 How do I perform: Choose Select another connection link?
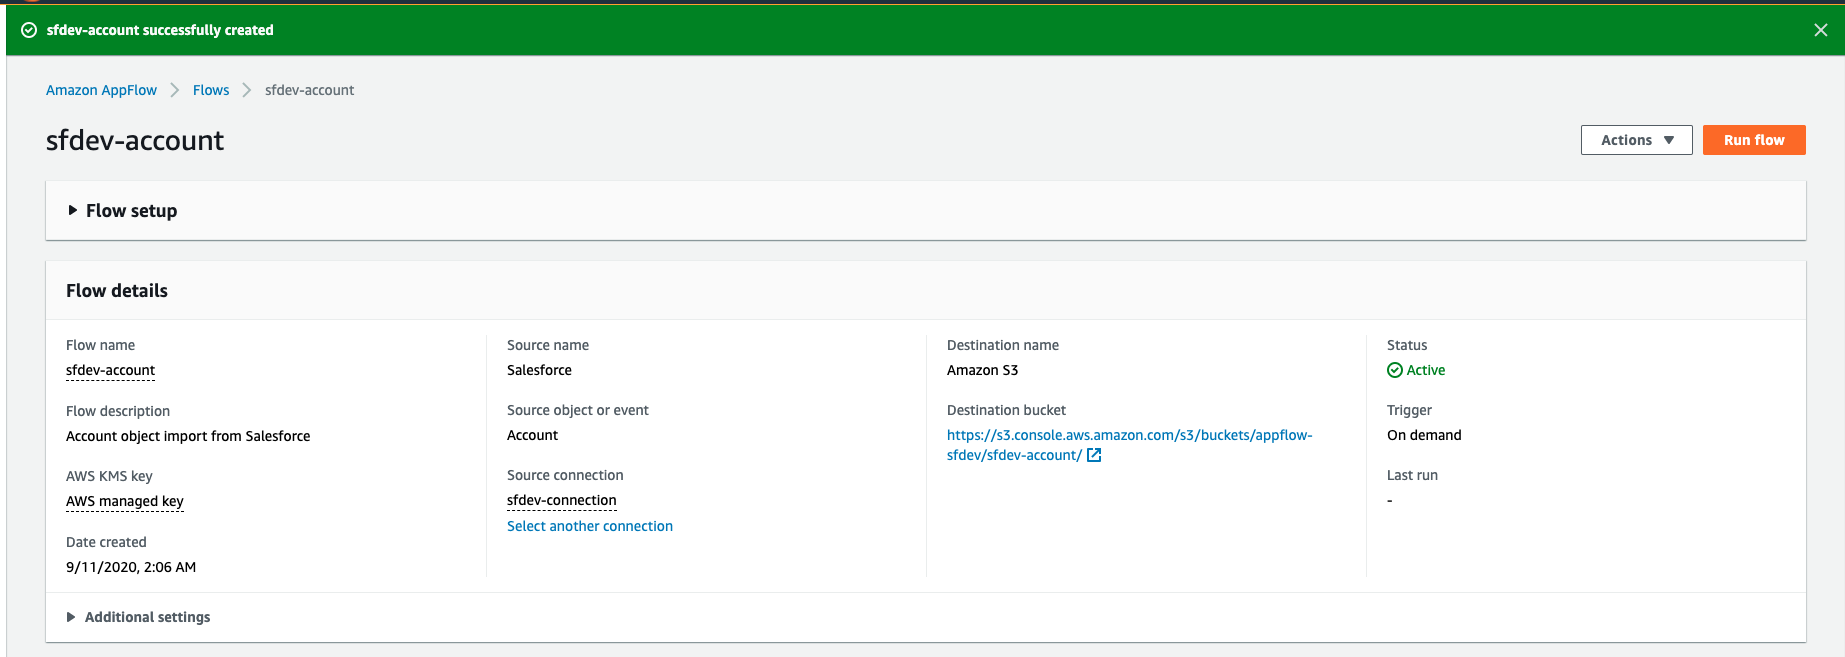click(590, 526)
